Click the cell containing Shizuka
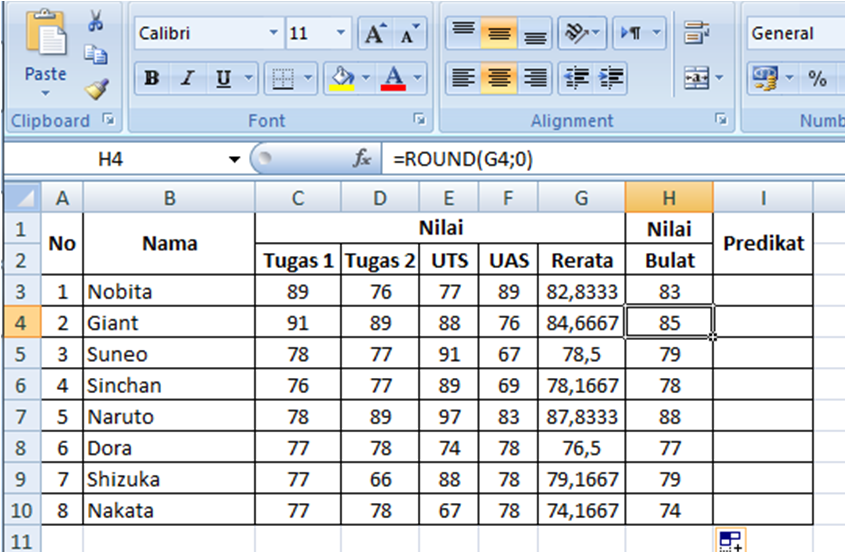 pos(169,479)
